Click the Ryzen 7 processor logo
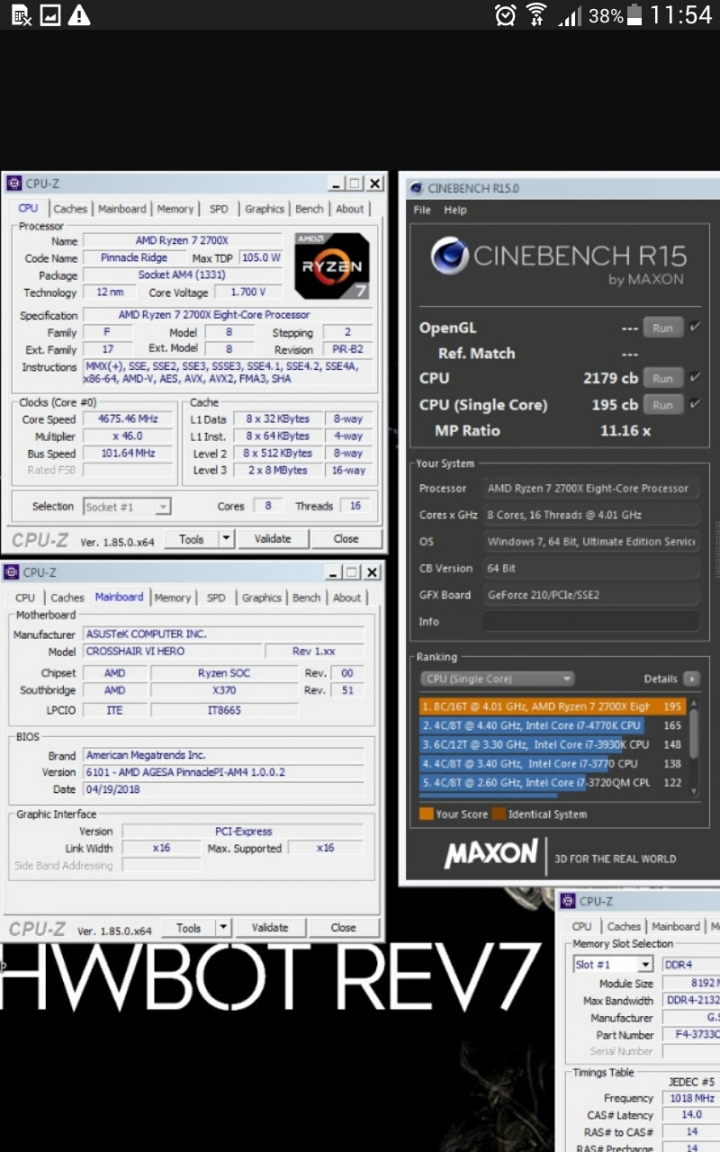The height and width of the screenshot is (1152, 720). pos(331,265)
